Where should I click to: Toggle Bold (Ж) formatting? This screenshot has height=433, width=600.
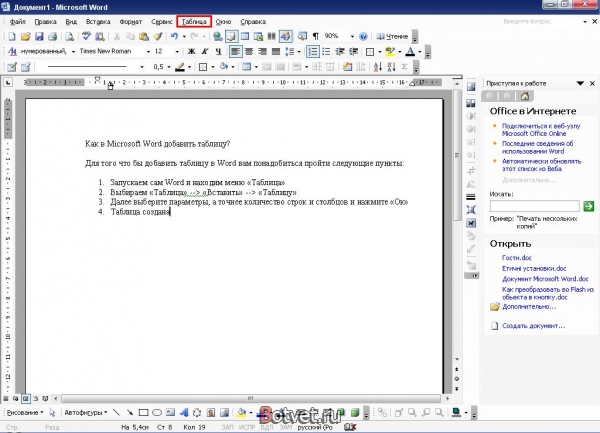pos(191,51)
